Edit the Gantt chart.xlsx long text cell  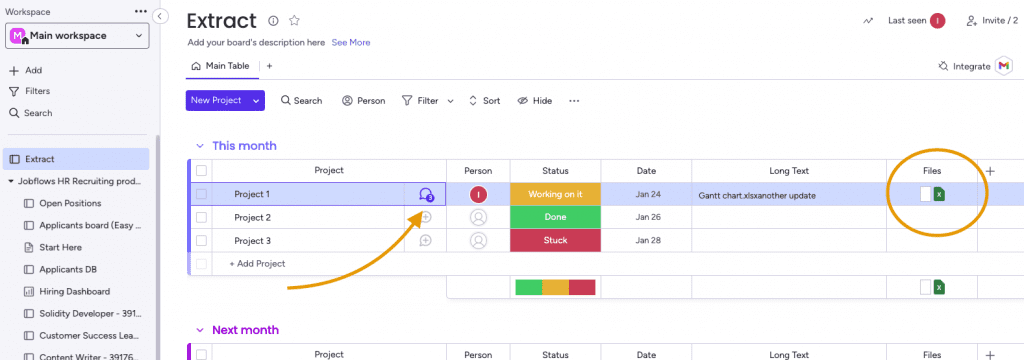pyautogui.click(x=789, y=195)
